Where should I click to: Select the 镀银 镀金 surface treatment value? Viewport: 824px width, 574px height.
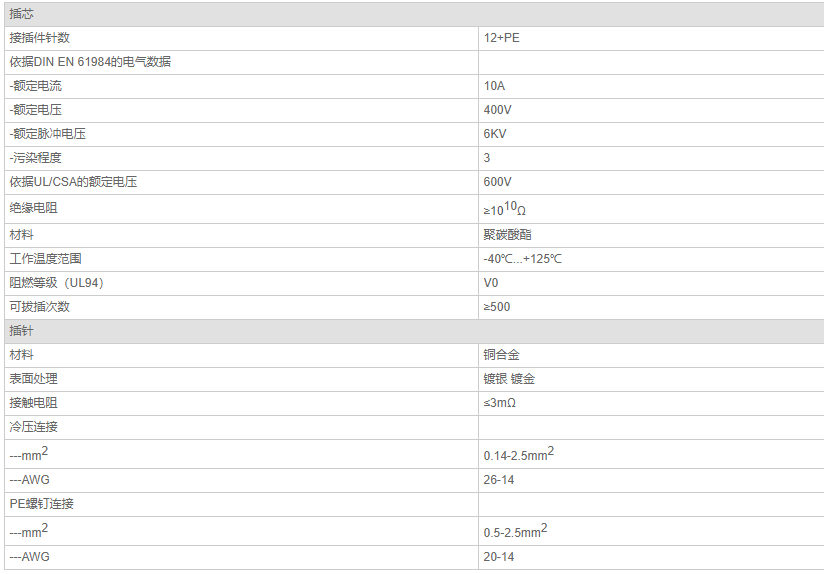tap(509, 379)
